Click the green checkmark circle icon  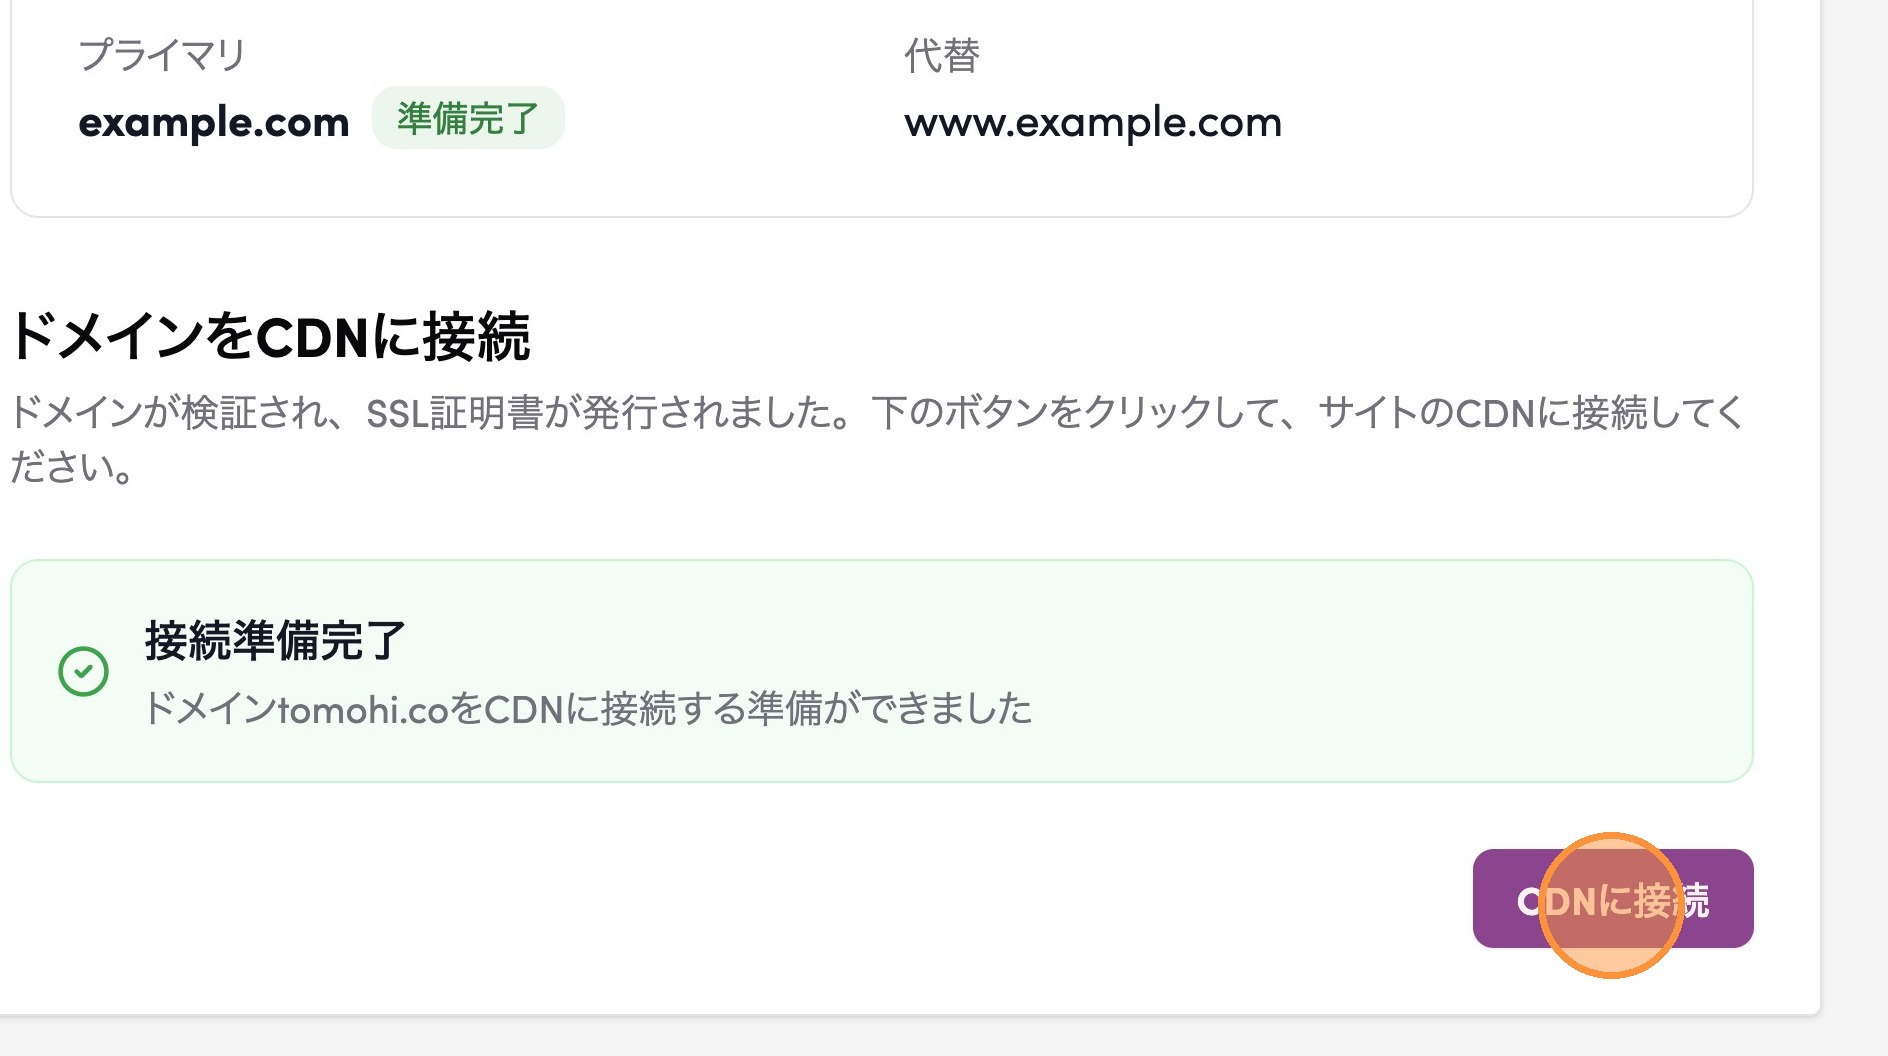[84, 671]
